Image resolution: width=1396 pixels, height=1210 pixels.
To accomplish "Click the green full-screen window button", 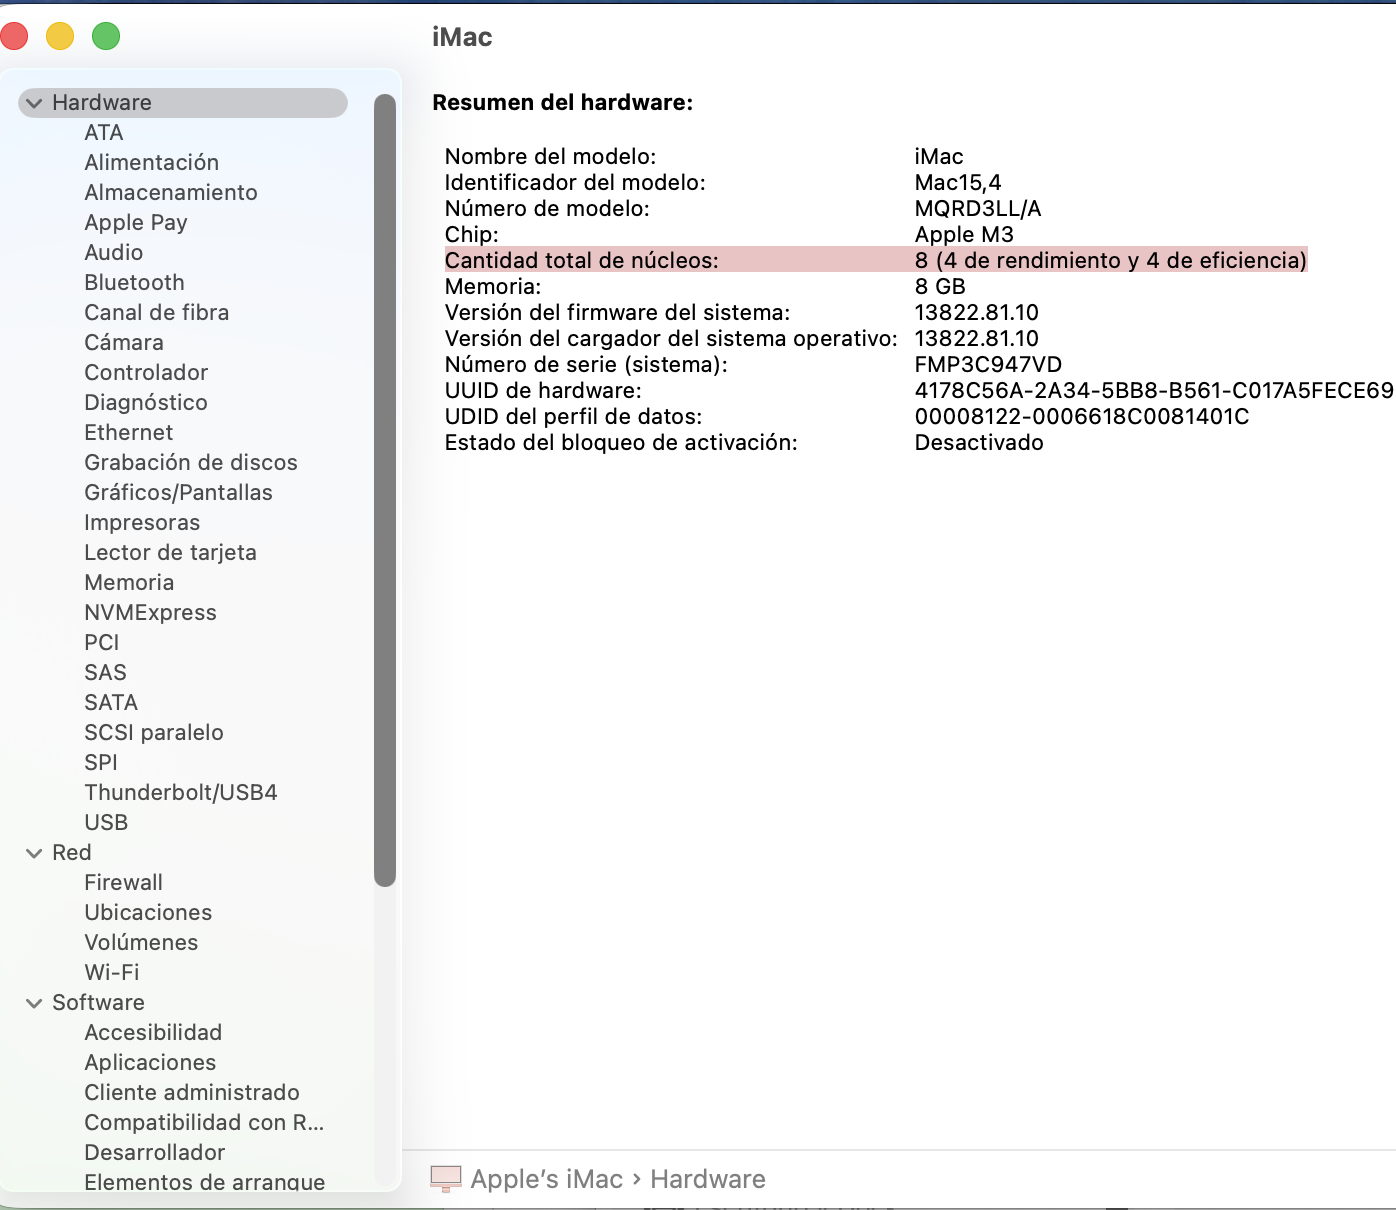I will click(106, 37).
